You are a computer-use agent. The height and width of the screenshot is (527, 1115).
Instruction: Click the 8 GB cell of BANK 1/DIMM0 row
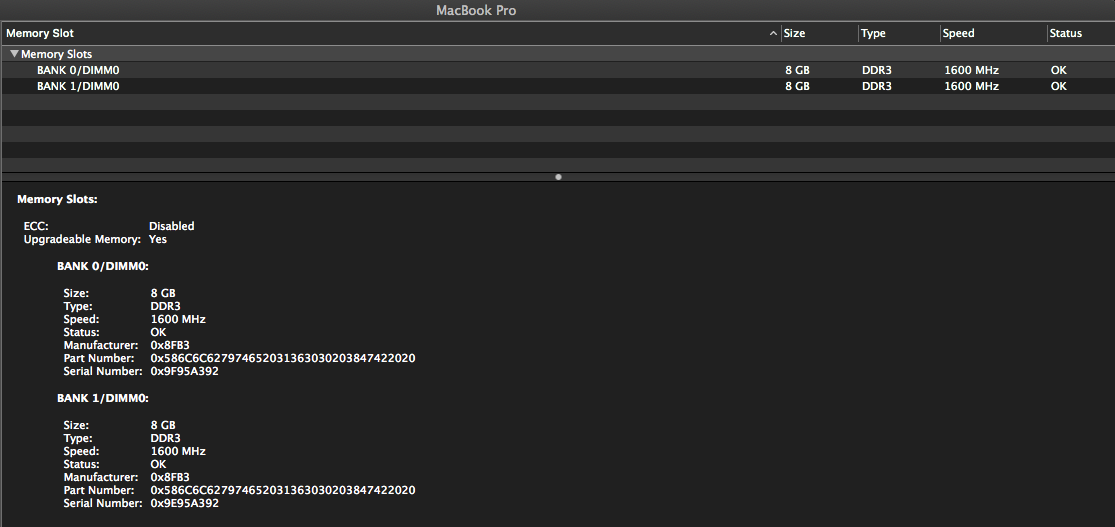[x=797, y=86]
